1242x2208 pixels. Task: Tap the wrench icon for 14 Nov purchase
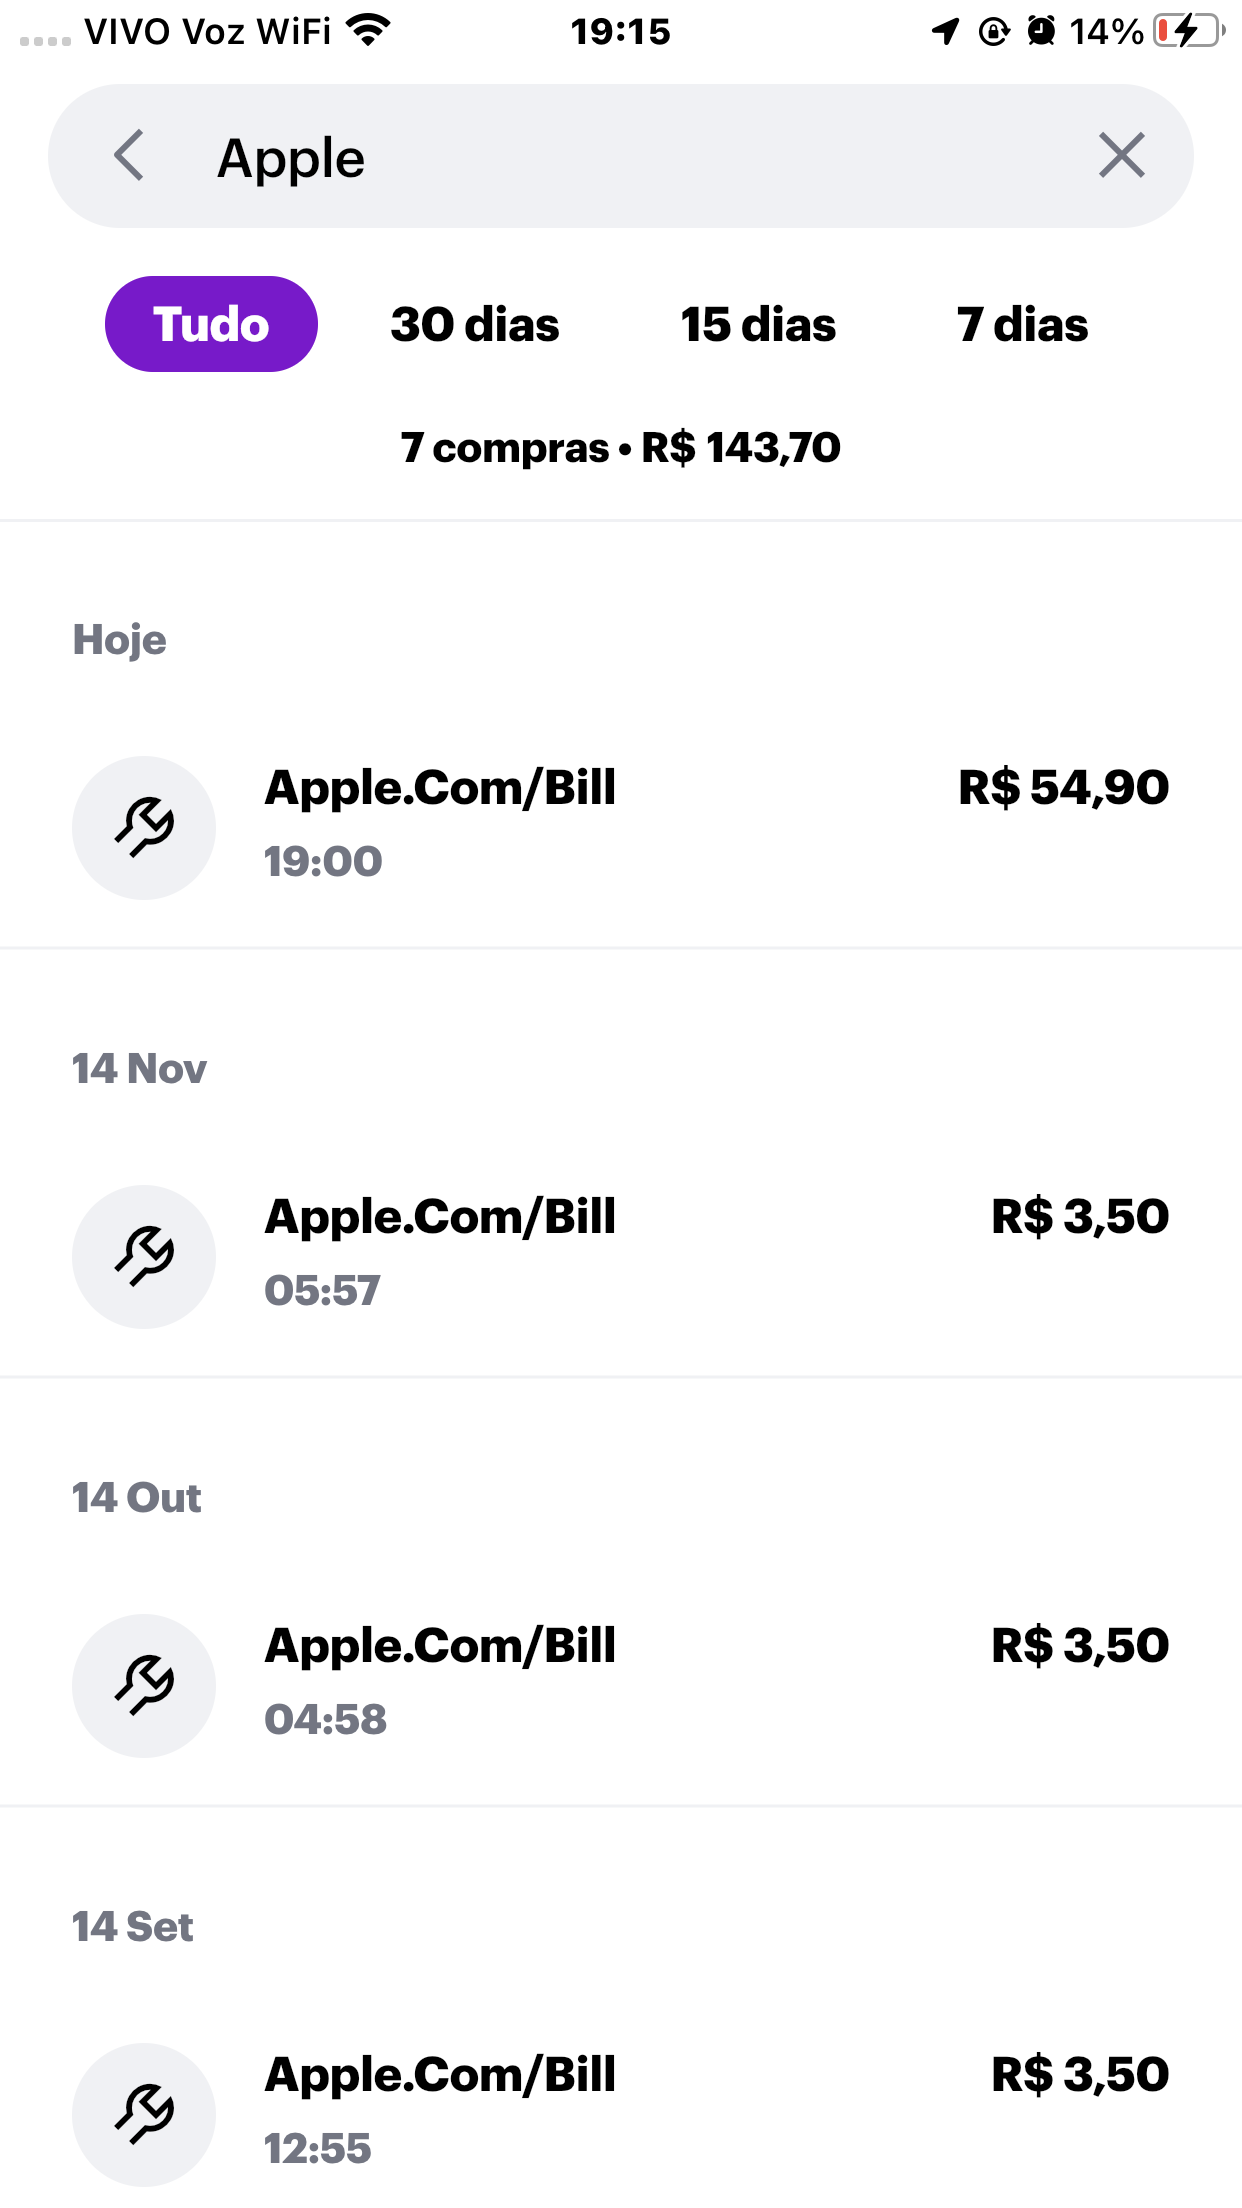click(144, 1256)
